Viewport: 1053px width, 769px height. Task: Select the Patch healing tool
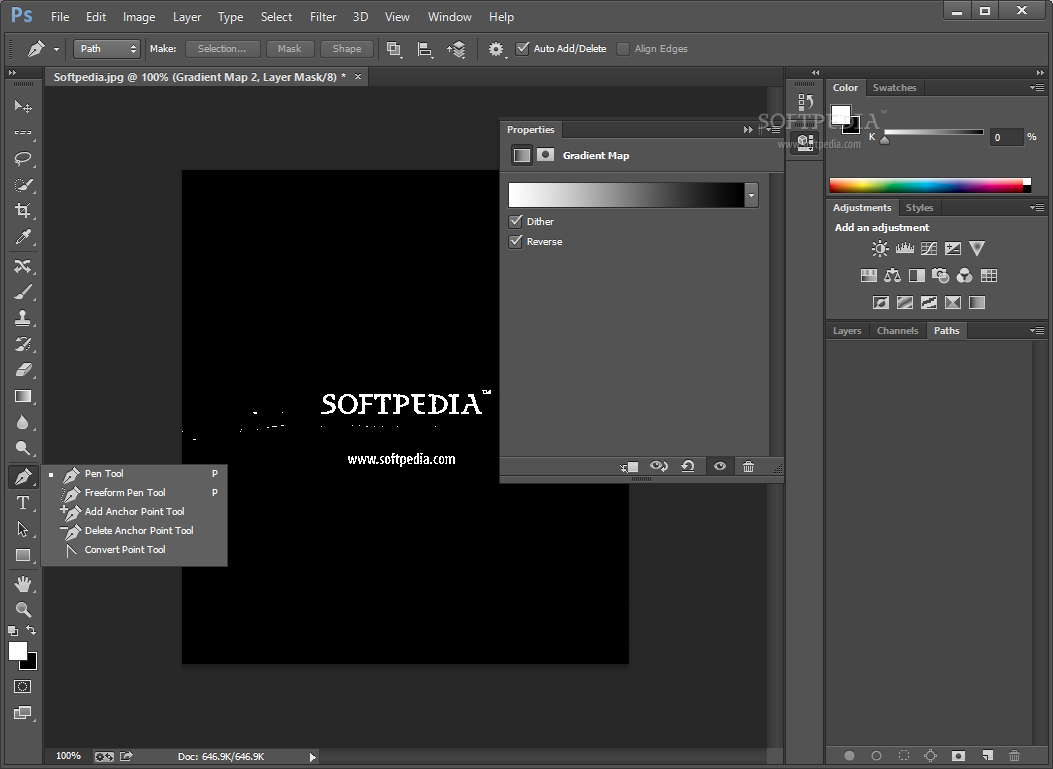coord(23,266)
